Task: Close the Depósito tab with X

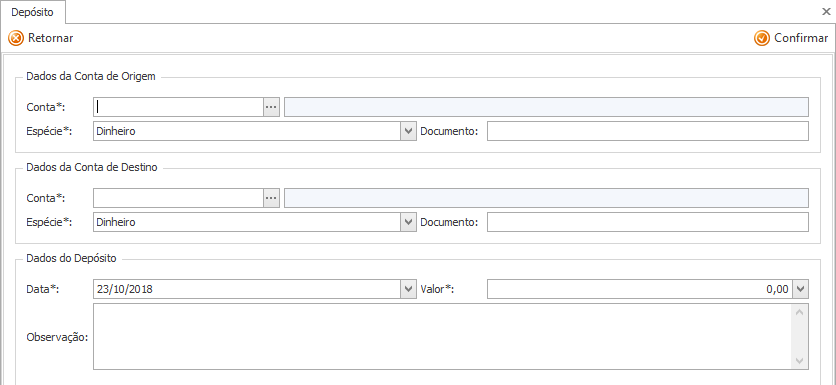Action: click(x=826, y=11)
